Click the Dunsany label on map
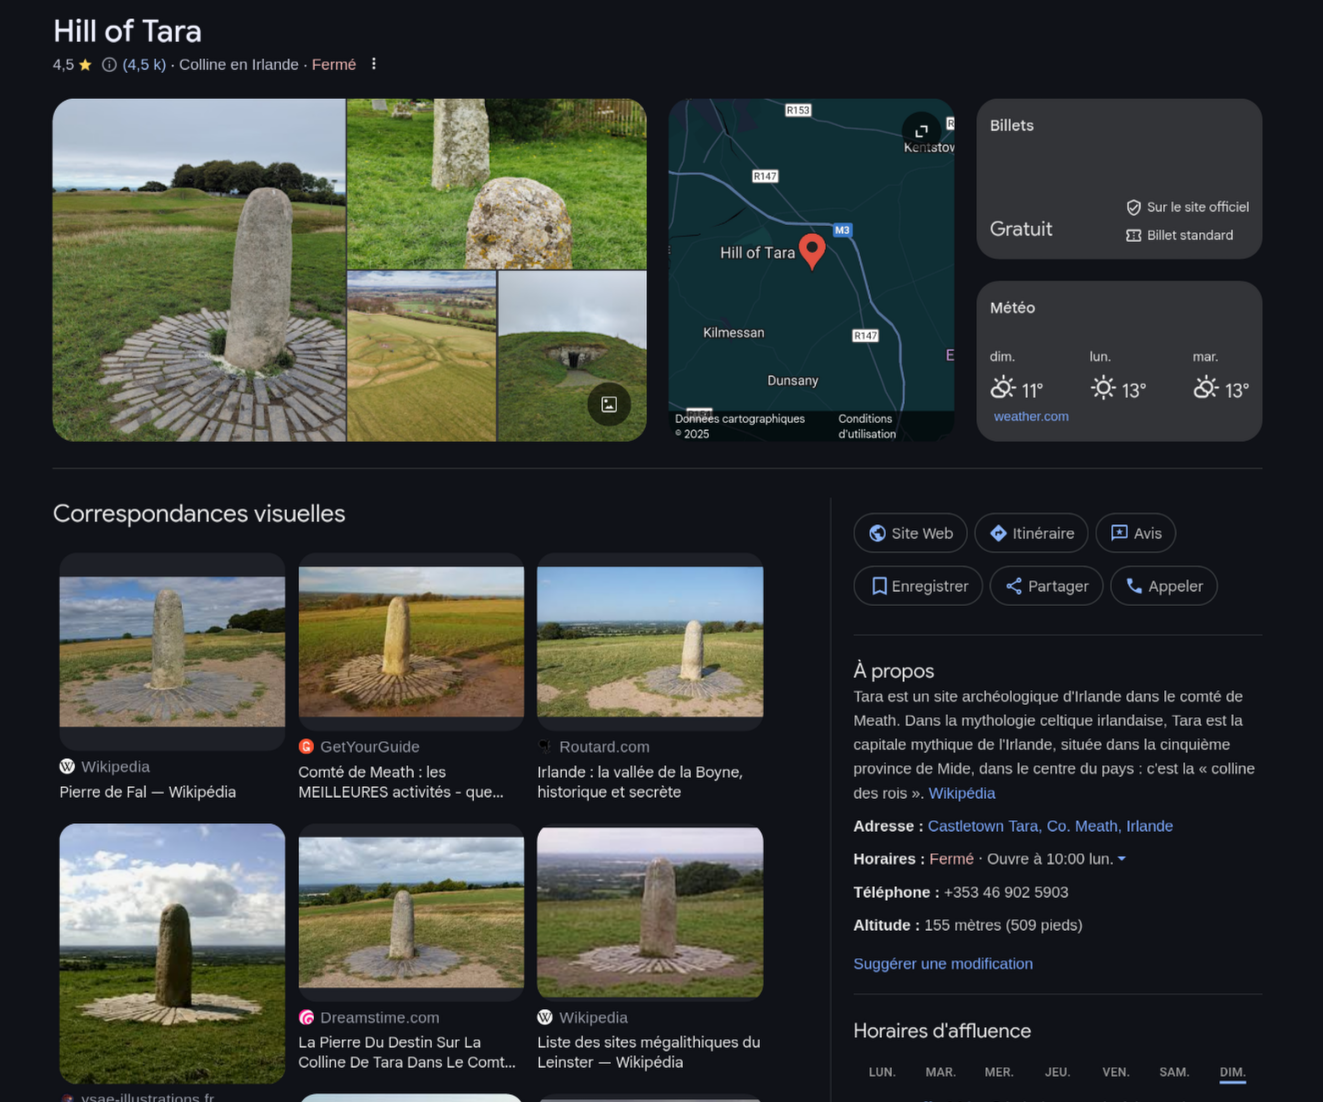Image resolution: width=1323 pixels, height=1102 pixels. pyautogui.click(x=793, y=381)
